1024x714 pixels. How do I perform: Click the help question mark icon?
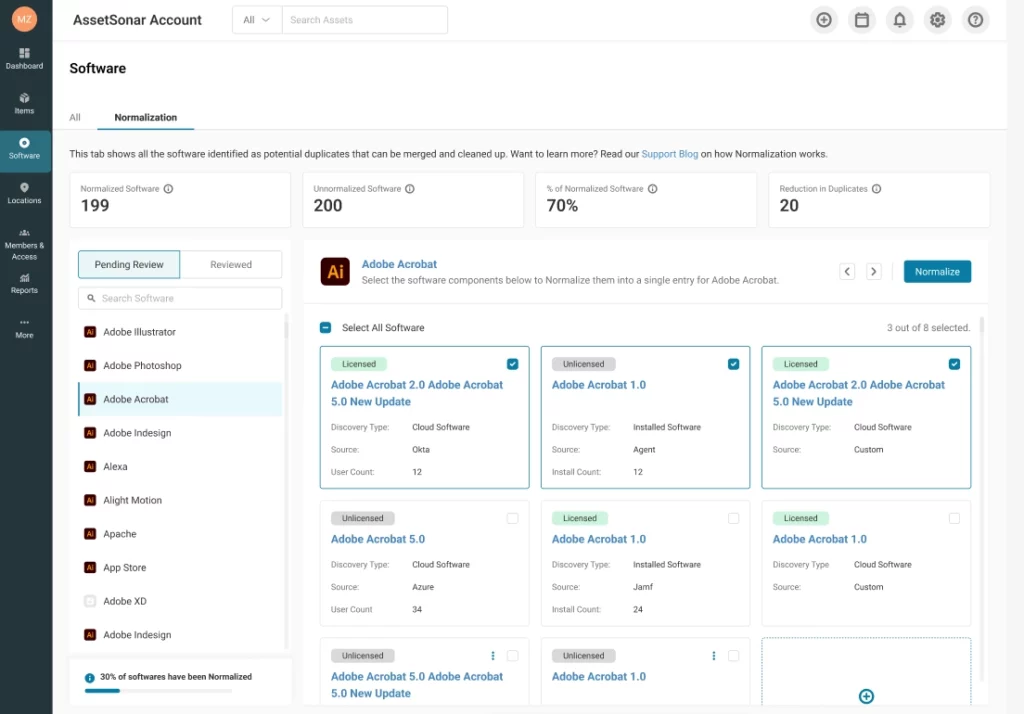point(975,20)
